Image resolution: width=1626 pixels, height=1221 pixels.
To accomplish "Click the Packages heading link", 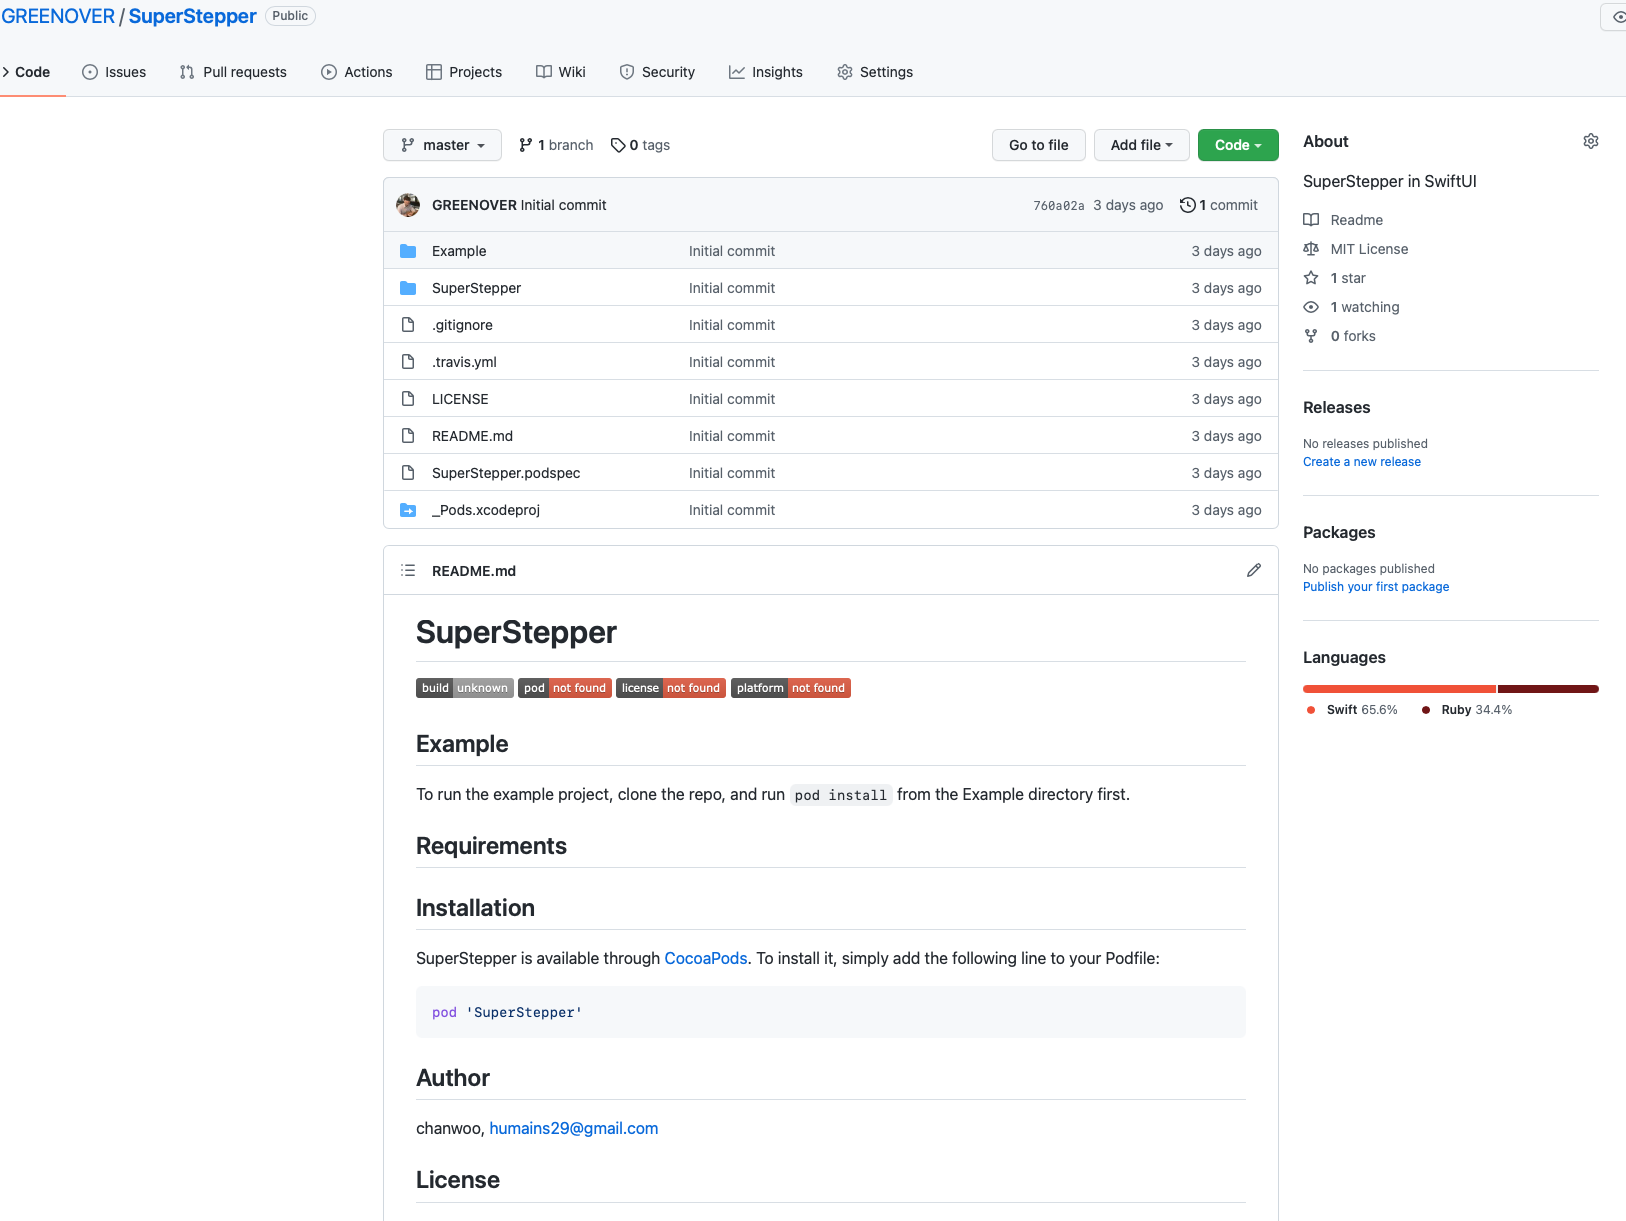I will tap(1339, 533).
